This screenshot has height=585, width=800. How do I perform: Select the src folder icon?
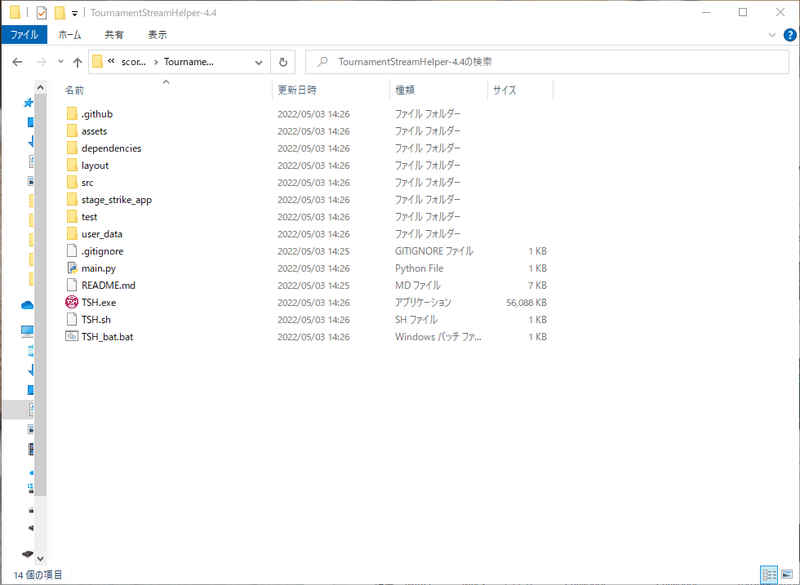[x=72, y=183]
